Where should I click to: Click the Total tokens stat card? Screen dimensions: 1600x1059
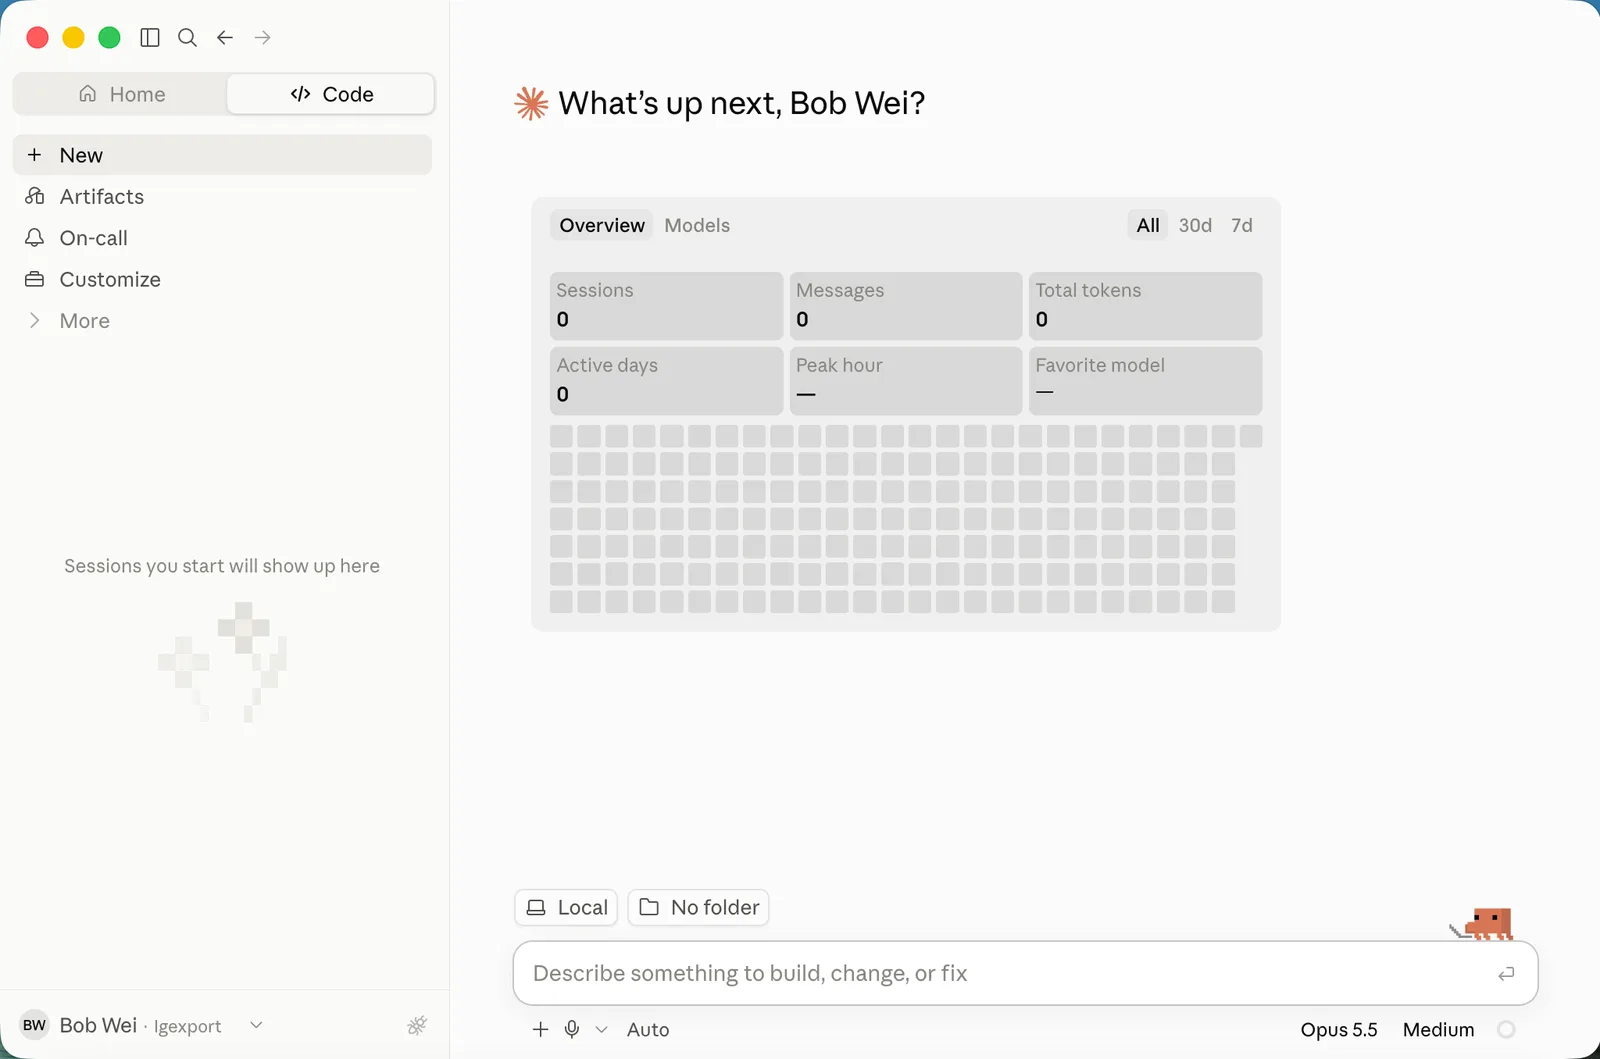coord(1145,306)
